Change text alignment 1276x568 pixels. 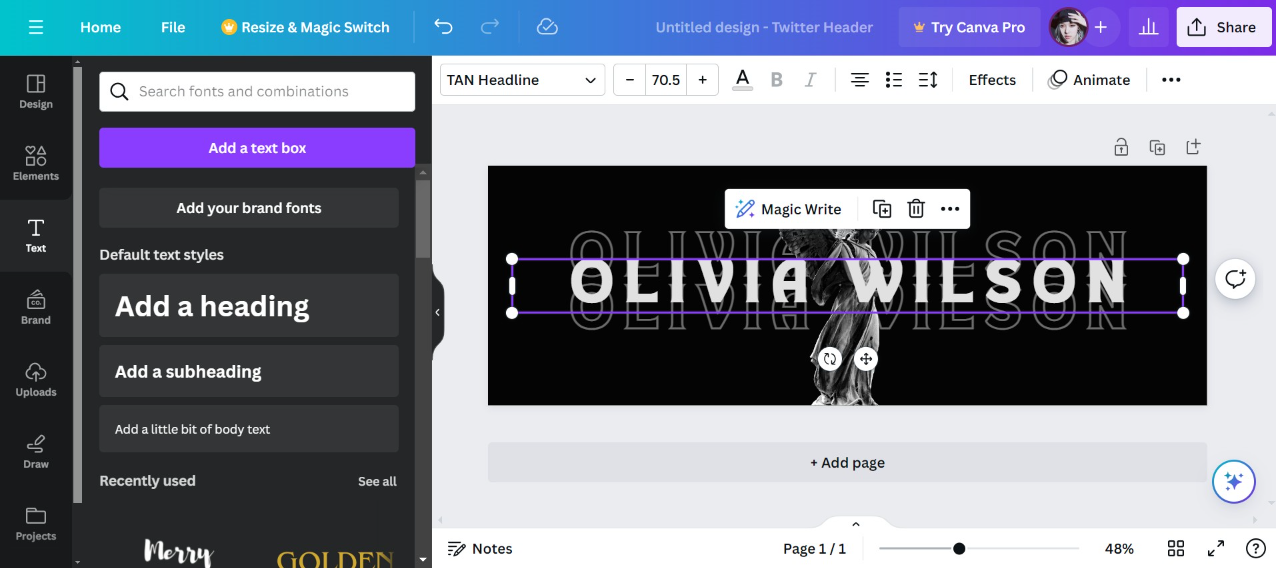[x=860, y=80]
